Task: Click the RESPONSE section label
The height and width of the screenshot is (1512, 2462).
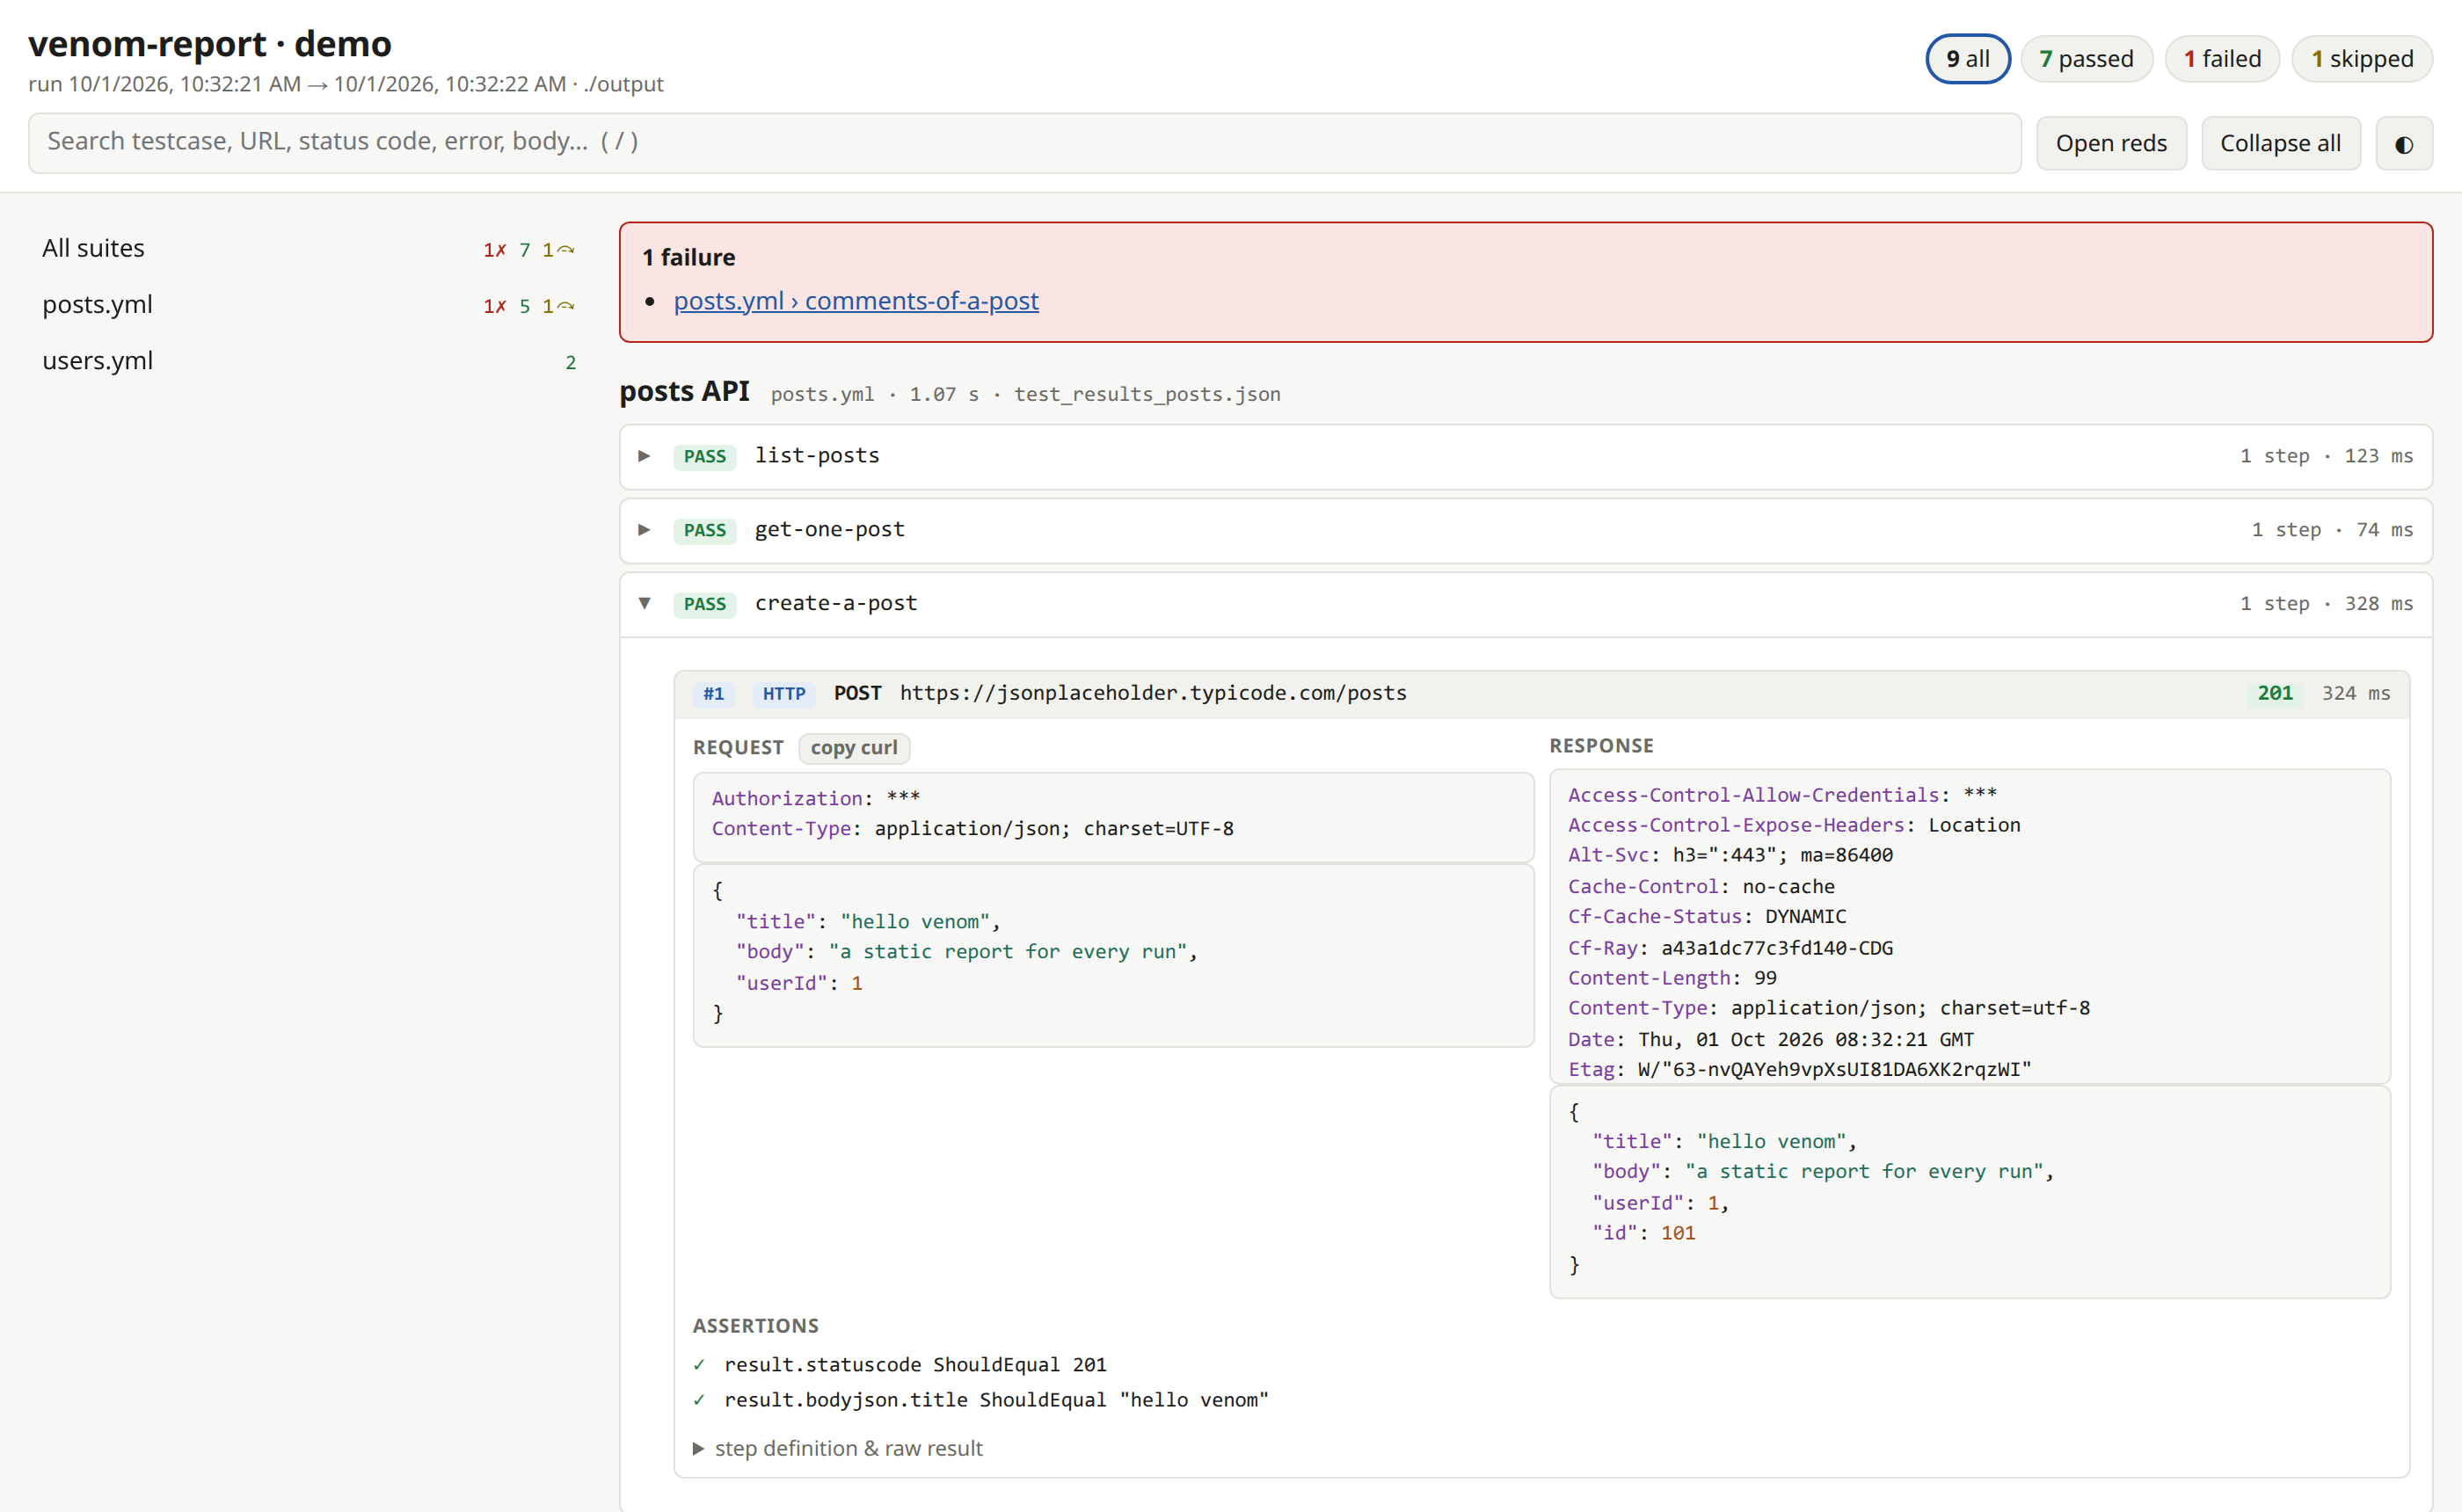Action: coord(1601,746)
